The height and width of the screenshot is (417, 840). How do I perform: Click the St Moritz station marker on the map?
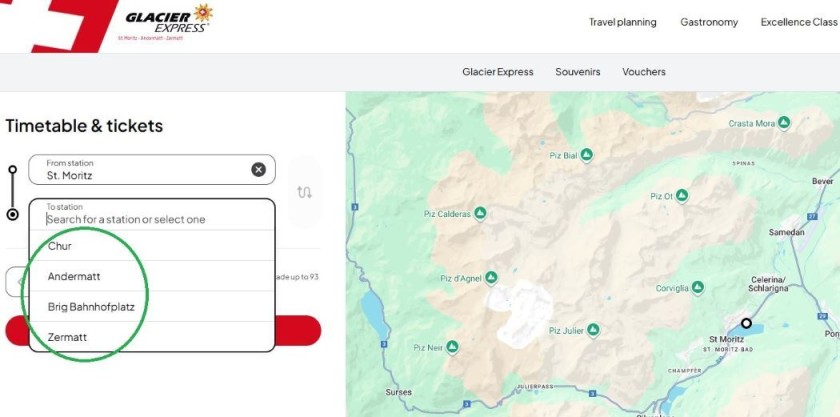[746, 323]
